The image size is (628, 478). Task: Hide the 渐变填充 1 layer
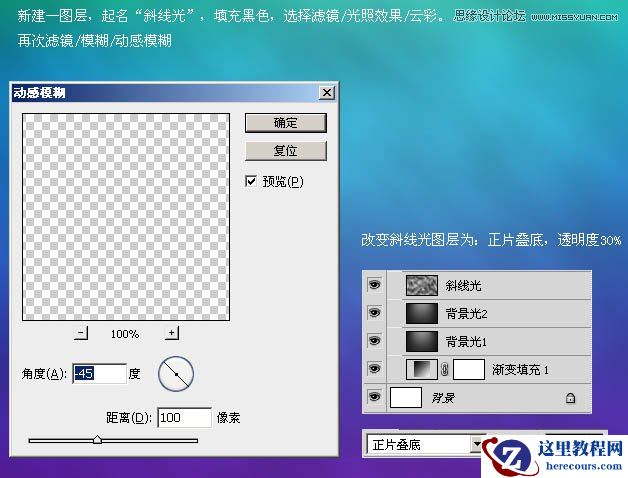pos(374,369)
